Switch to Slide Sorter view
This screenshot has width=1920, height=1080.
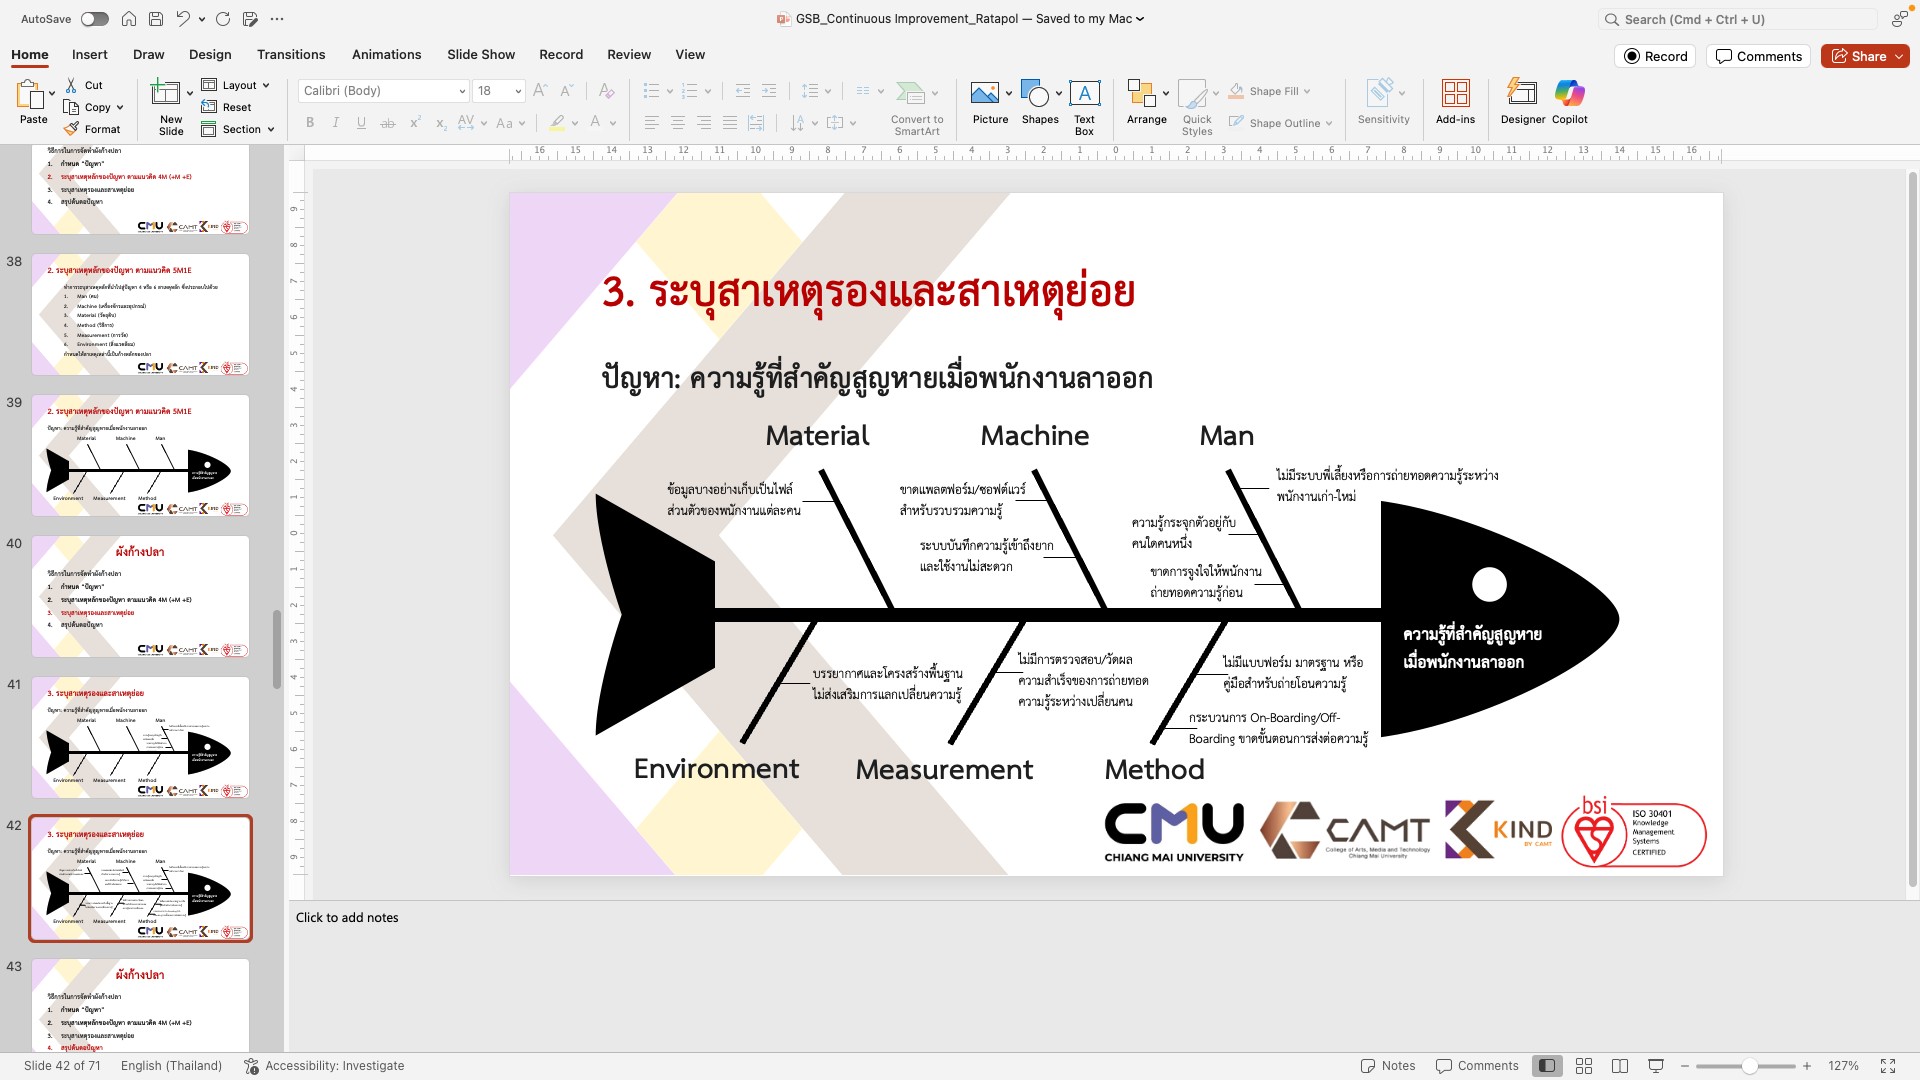pos(1584,1066)
